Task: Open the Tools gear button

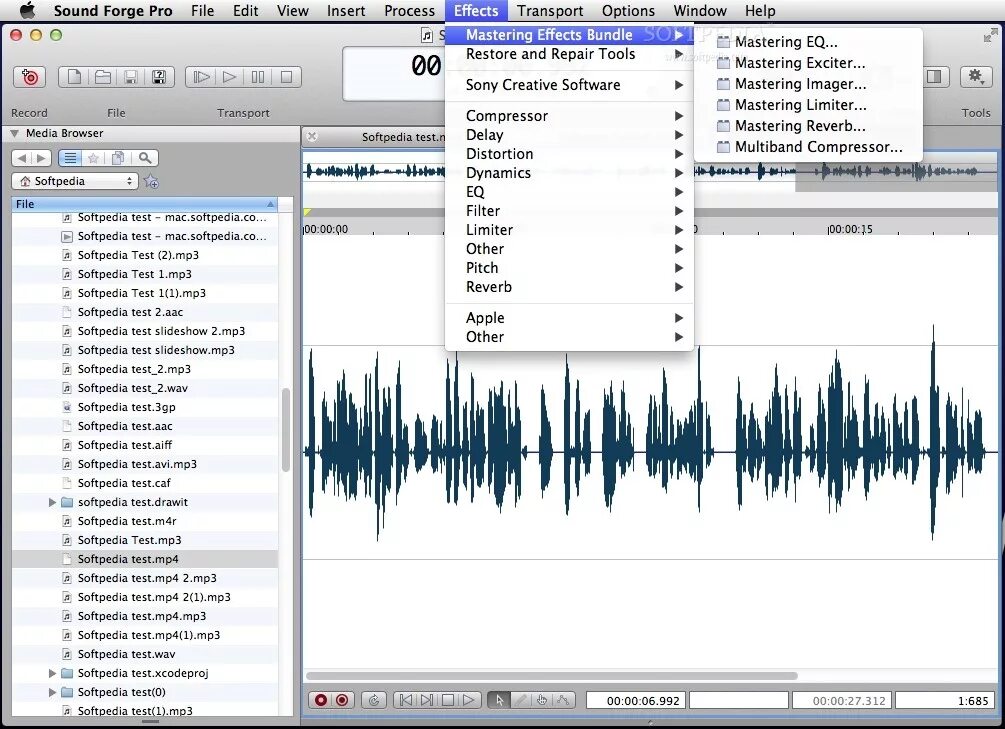Action: [976, 77]
